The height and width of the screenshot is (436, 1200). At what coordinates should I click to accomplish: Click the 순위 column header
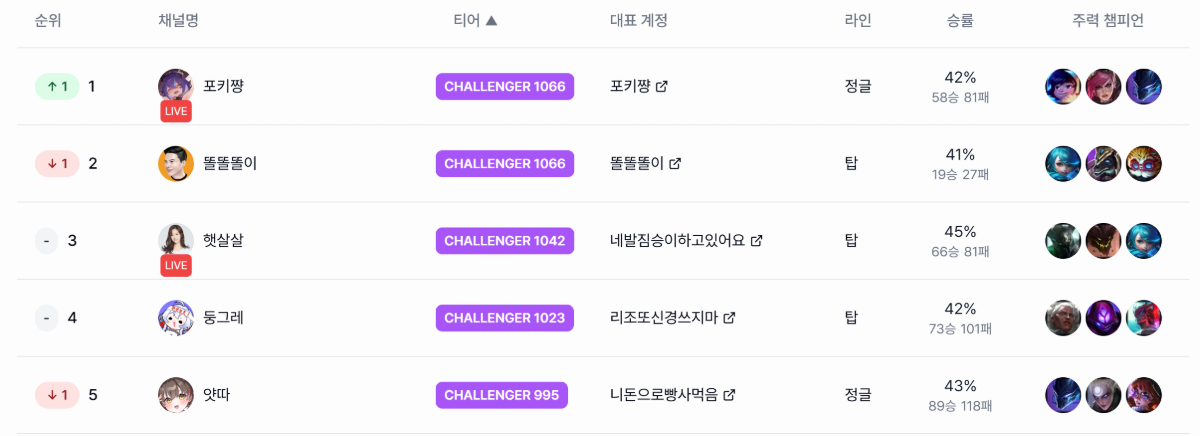point(48,21)
